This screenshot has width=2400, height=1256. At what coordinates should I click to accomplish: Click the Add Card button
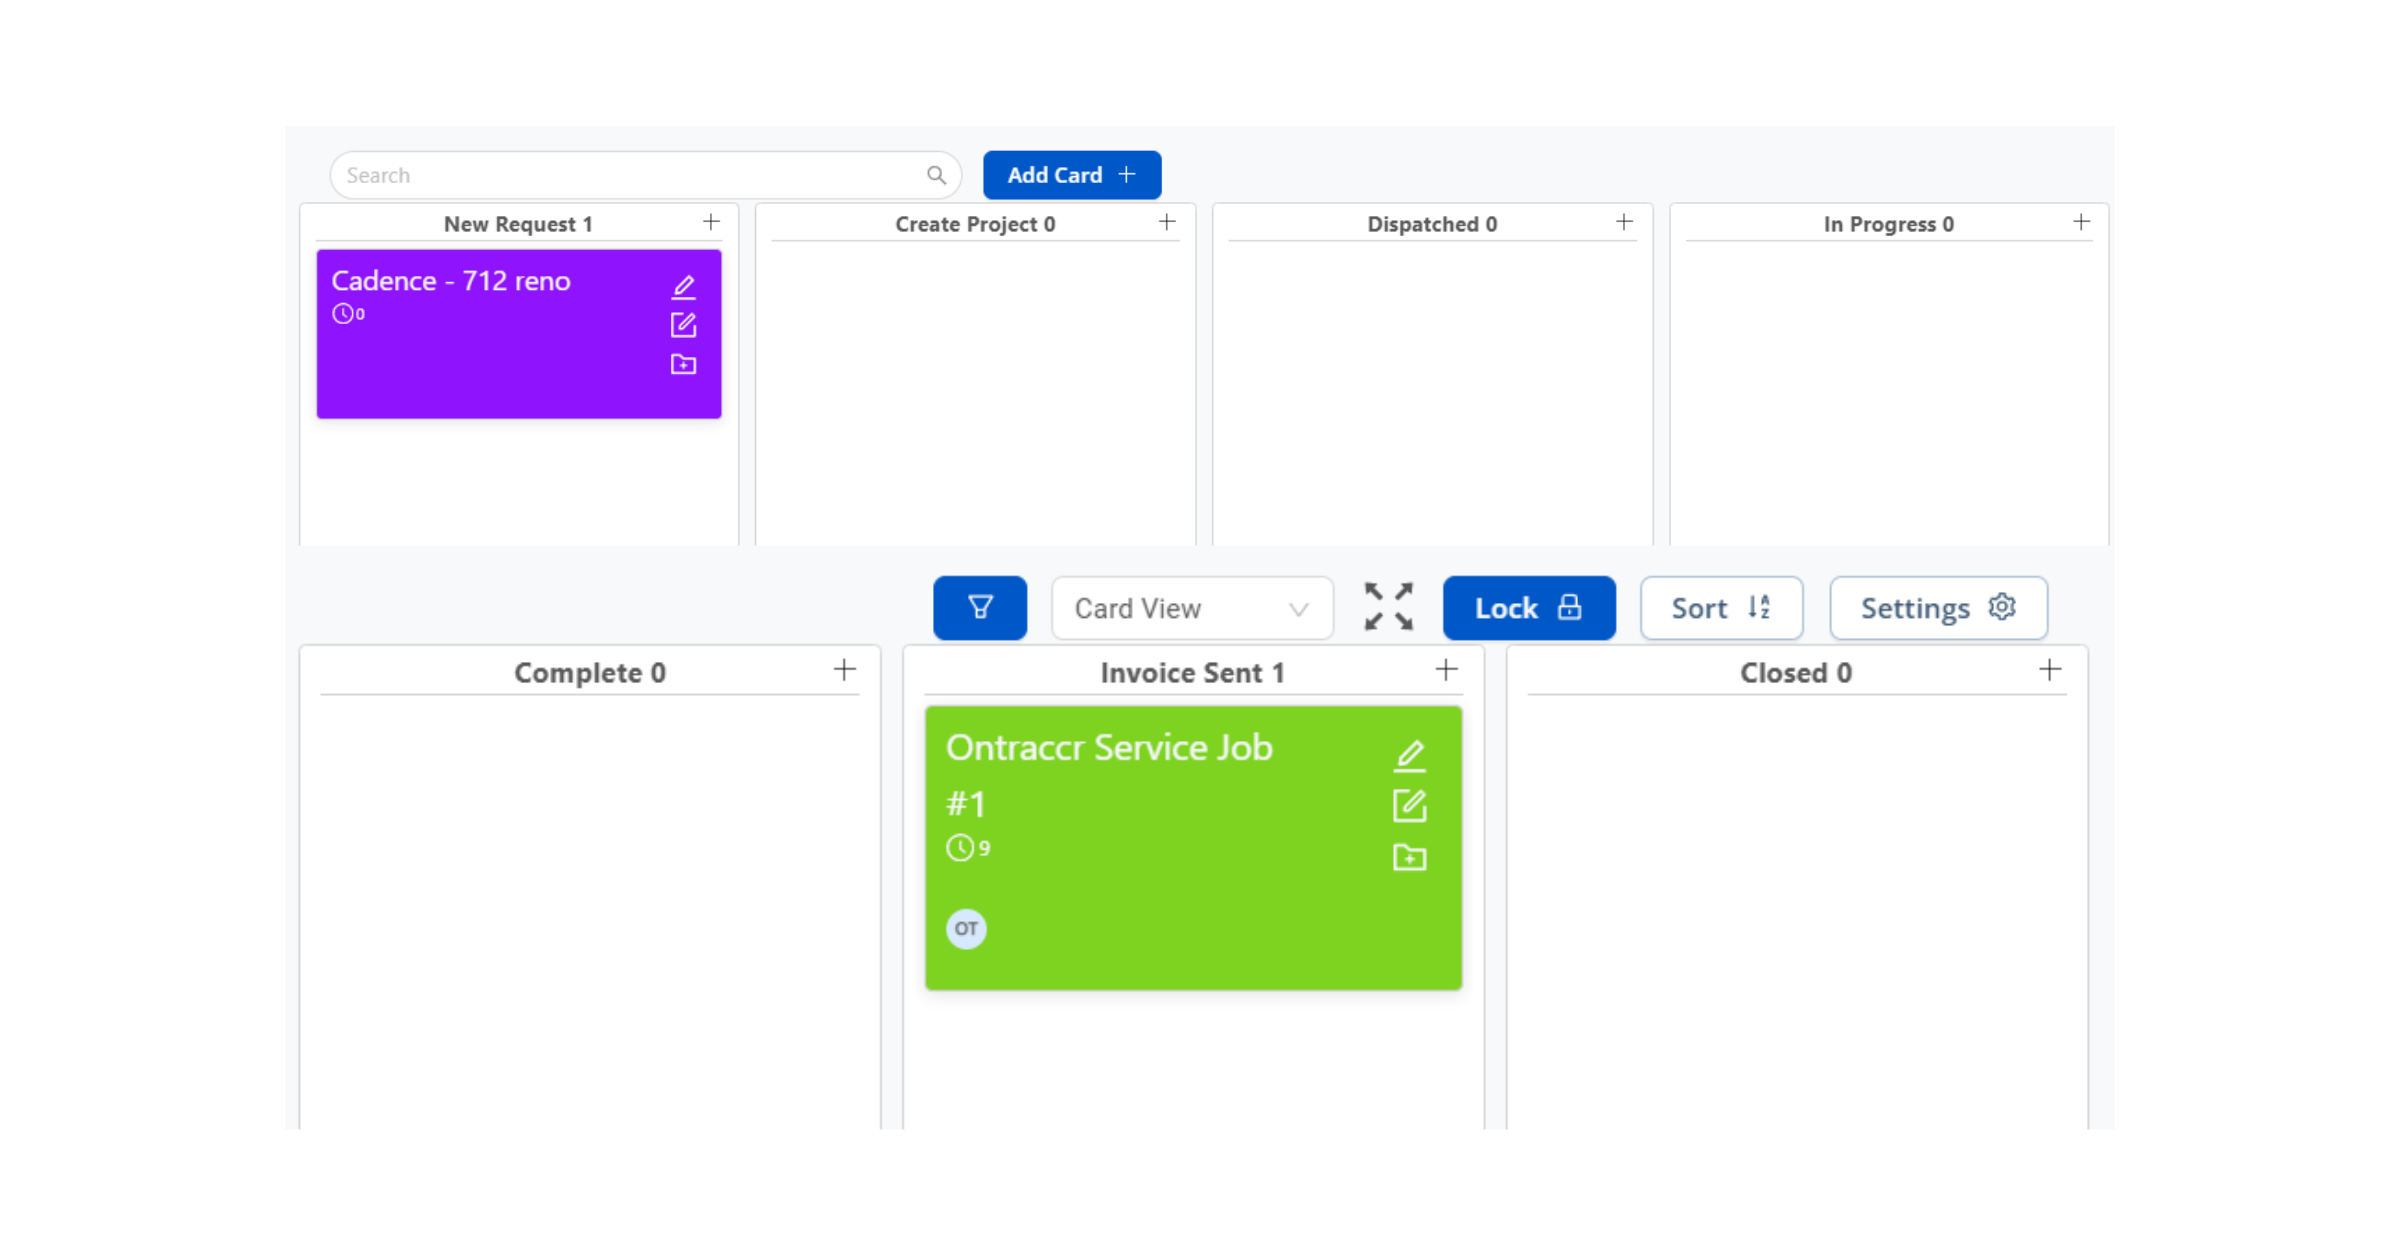(1072, 175)
